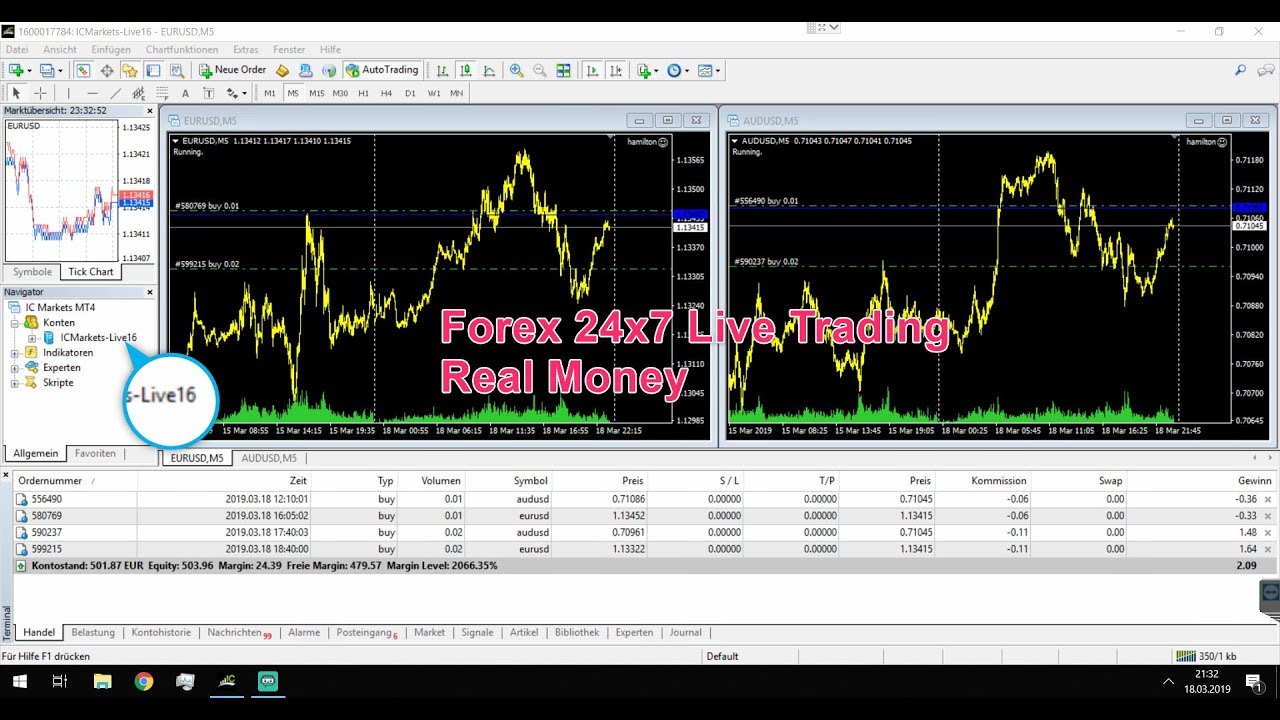Image resolution: width=1280 pixels, height=720 pixels.
Task: Click the Zoom Out magnifier icon
Action: (x=540, y=70)
